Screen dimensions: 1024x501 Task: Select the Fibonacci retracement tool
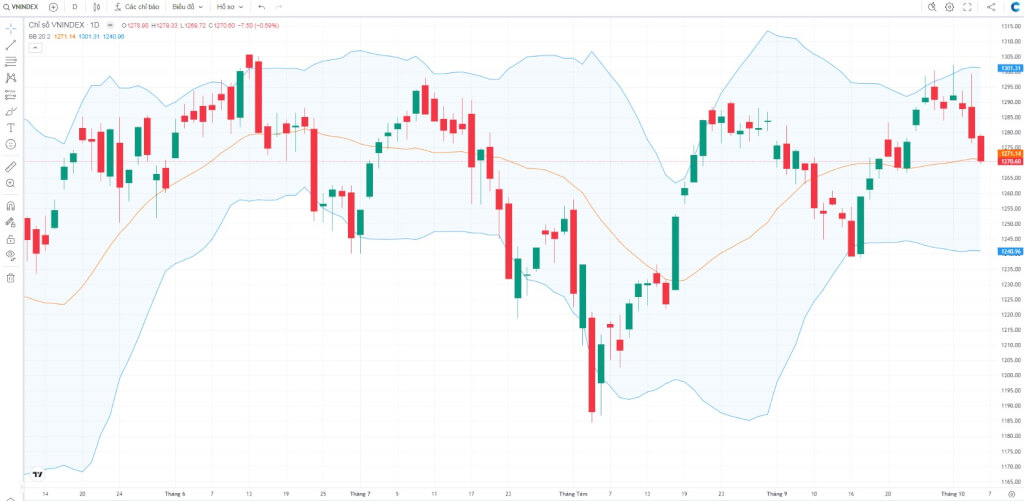pyautogui.click(x=10, y=61)
